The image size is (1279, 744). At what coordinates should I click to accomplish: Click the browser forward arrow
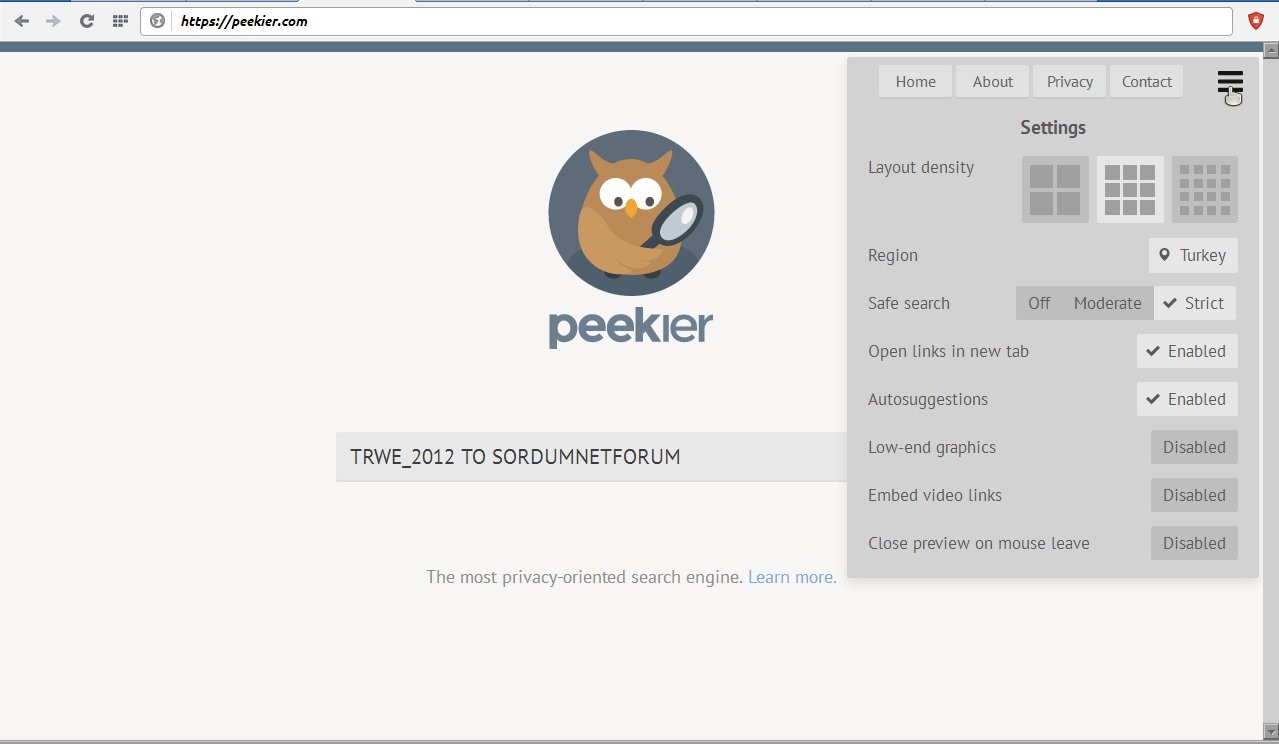[53, 21]
